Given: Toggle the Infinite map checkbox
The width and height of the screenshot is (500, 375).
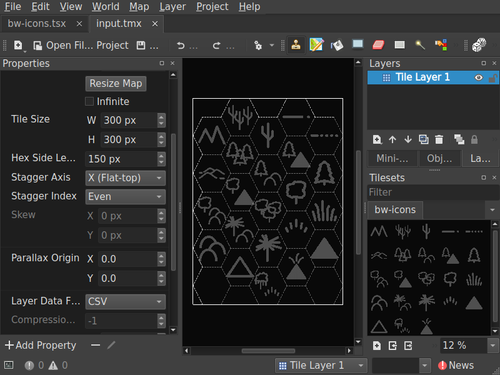Looking at the screenshot, I should (x=89, y=101).
